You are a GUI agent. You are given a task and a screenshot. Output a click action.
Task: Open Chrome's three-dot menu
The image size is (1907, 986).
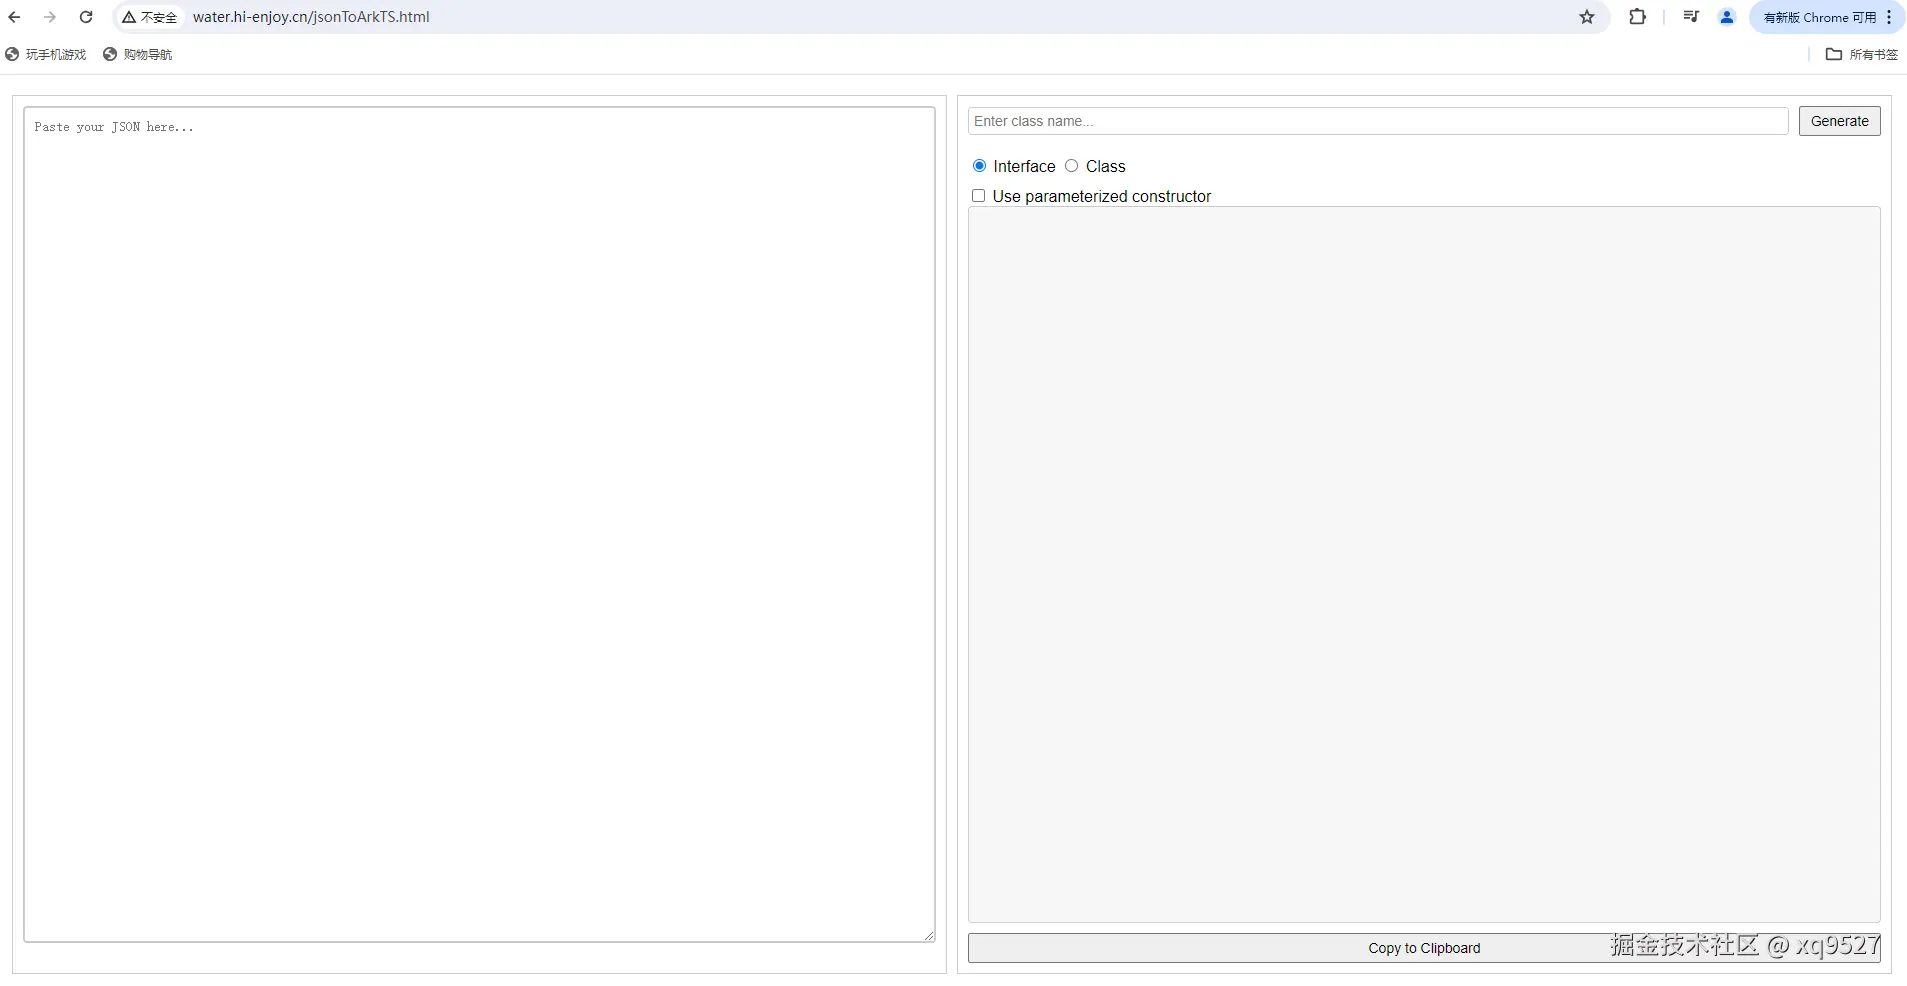pyautogui.click(x=1889, y=17)
